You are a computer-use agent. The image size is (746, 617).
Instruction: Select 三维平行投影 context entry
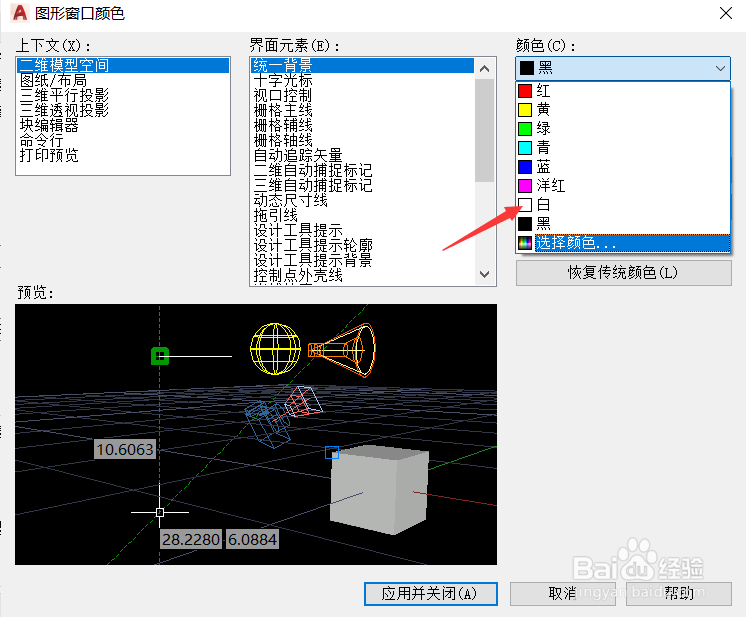(x=123, y=95)
